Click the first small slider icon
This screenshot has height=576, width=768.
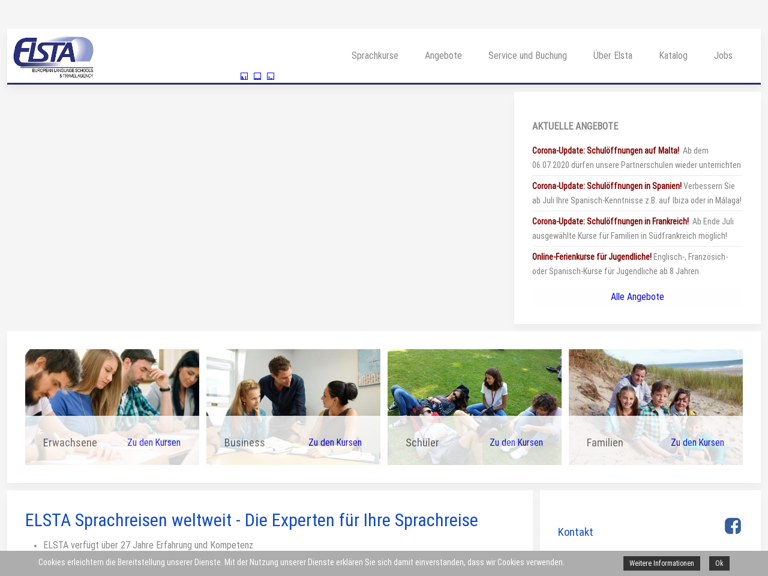pos(244,76)
